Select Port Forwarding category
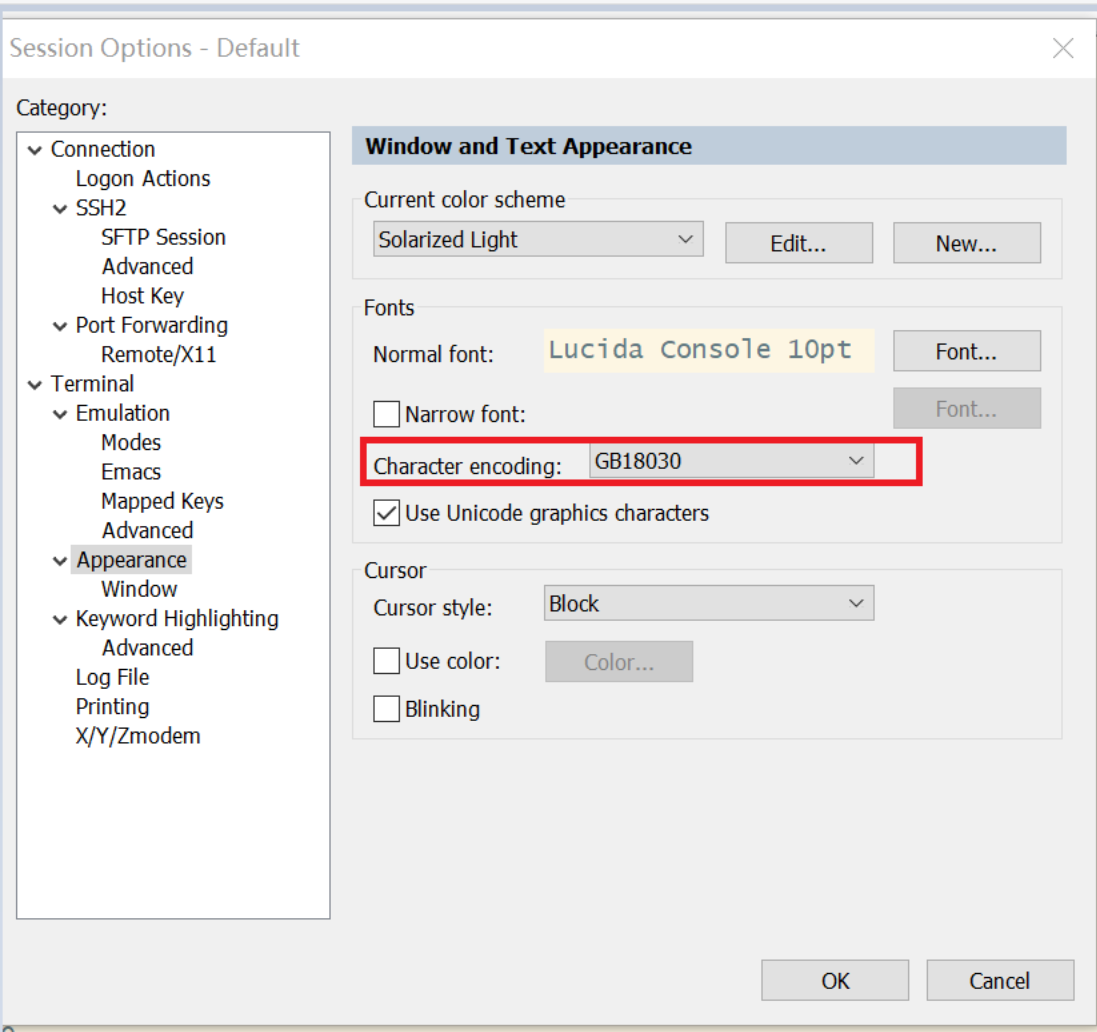The image size is (1097, 1032). 151,325
